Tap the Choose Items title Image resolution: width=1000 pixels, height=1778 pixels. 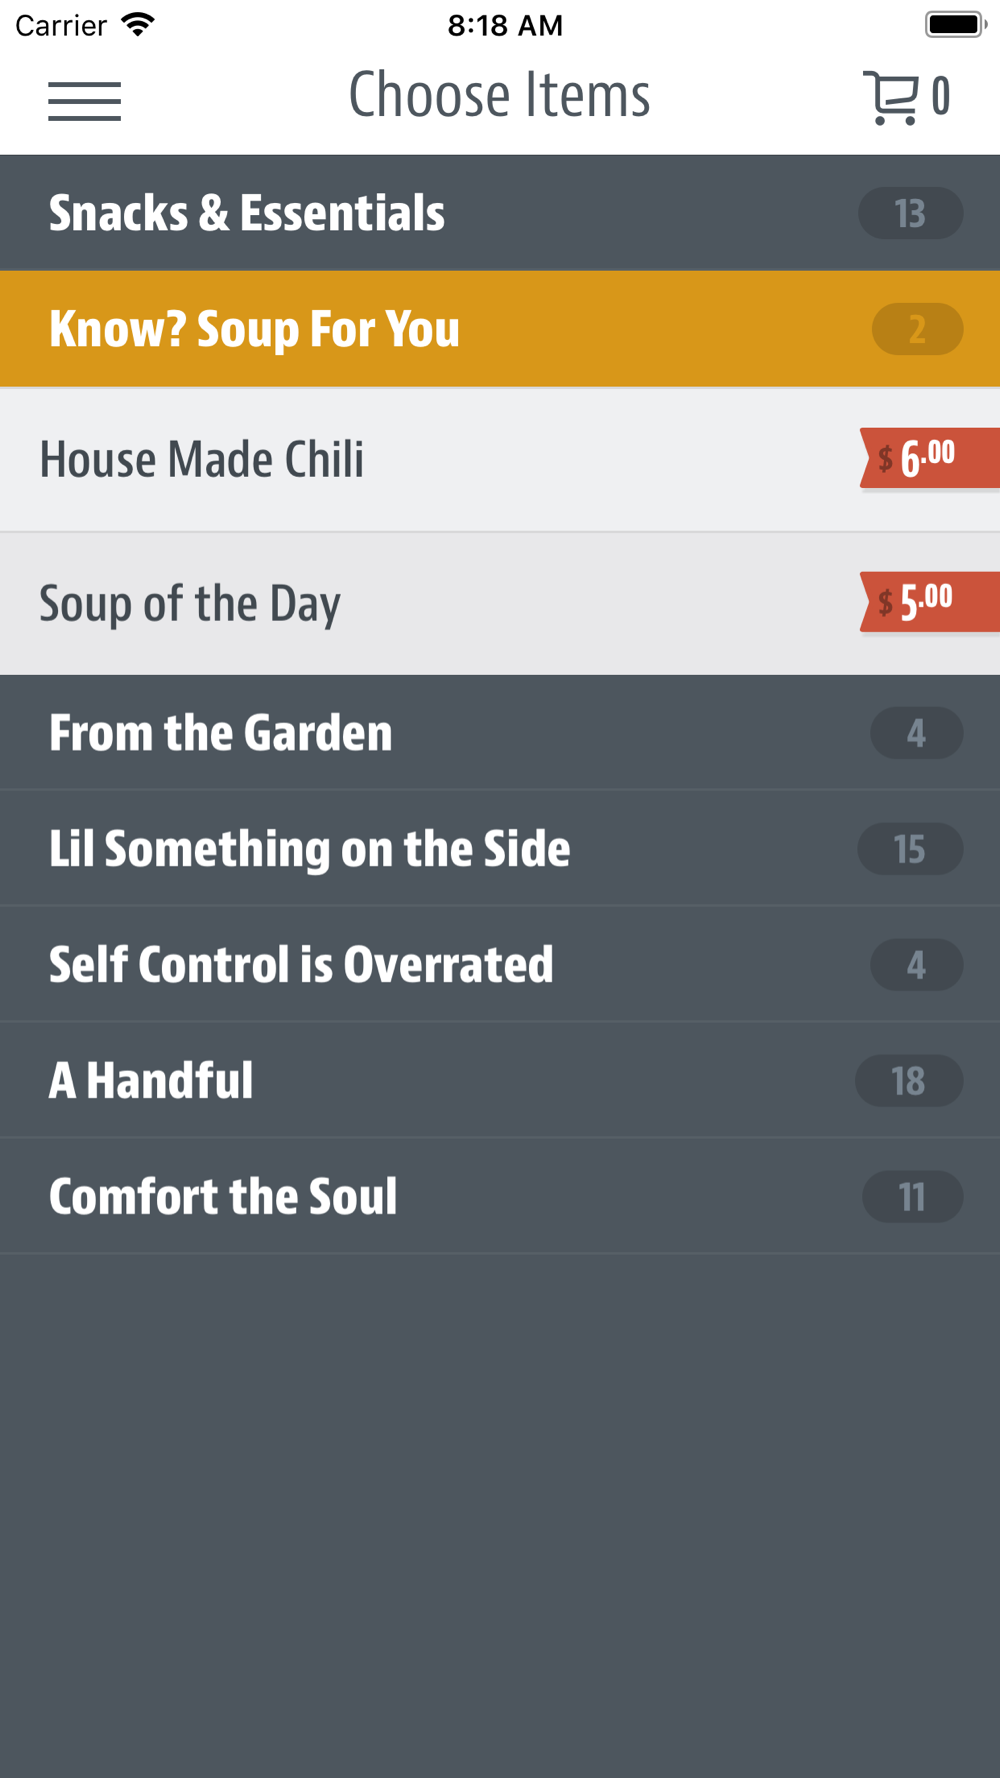click(x=499, y=96)
